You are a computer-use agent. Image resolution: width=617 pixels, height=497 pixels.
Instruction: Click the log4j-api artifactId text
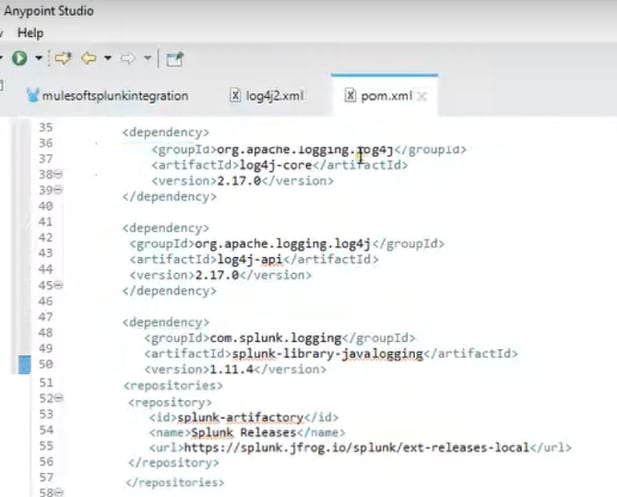[250, 259]
